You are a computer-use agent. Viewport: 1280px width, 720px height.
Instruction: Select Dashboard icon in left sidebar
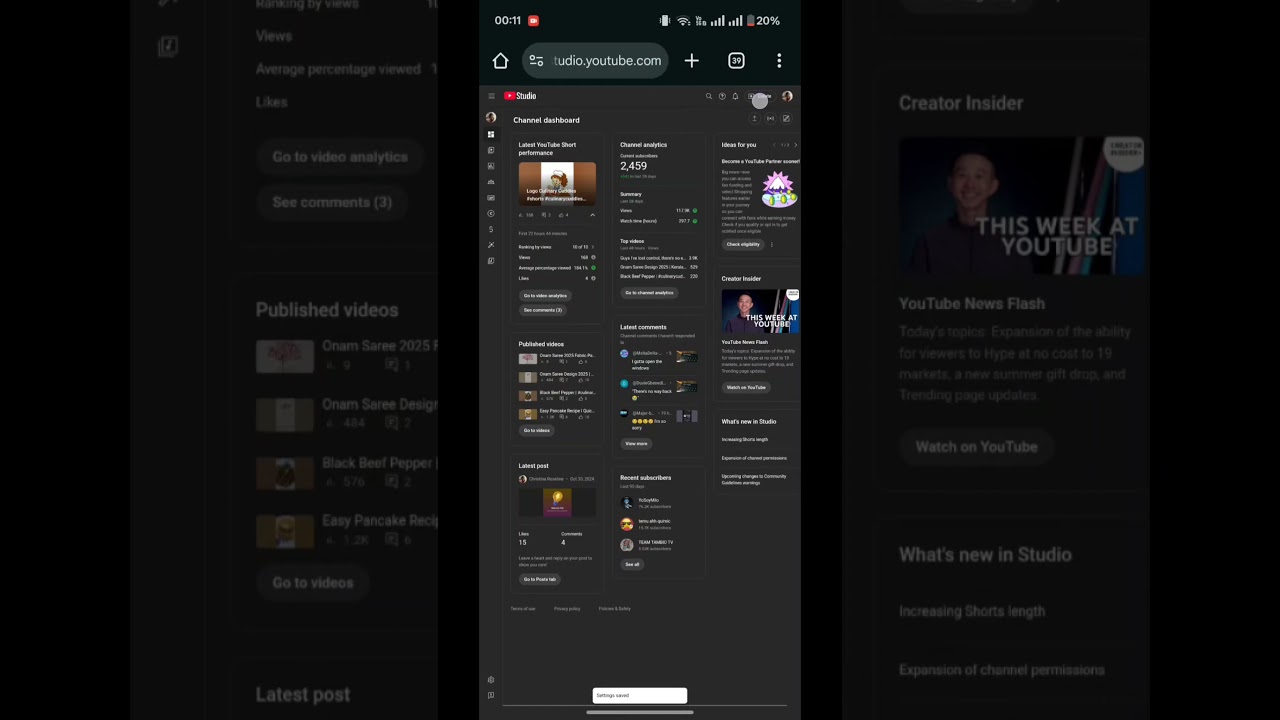491,134
